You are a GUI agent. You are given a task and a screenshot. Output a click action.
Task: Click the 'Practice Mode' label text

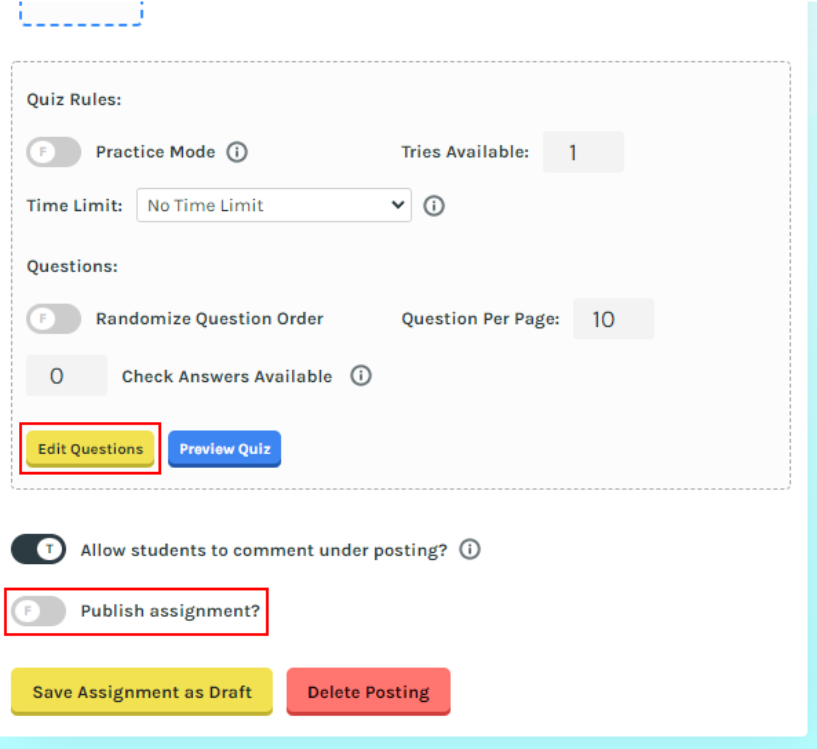[x=155, y=152]
